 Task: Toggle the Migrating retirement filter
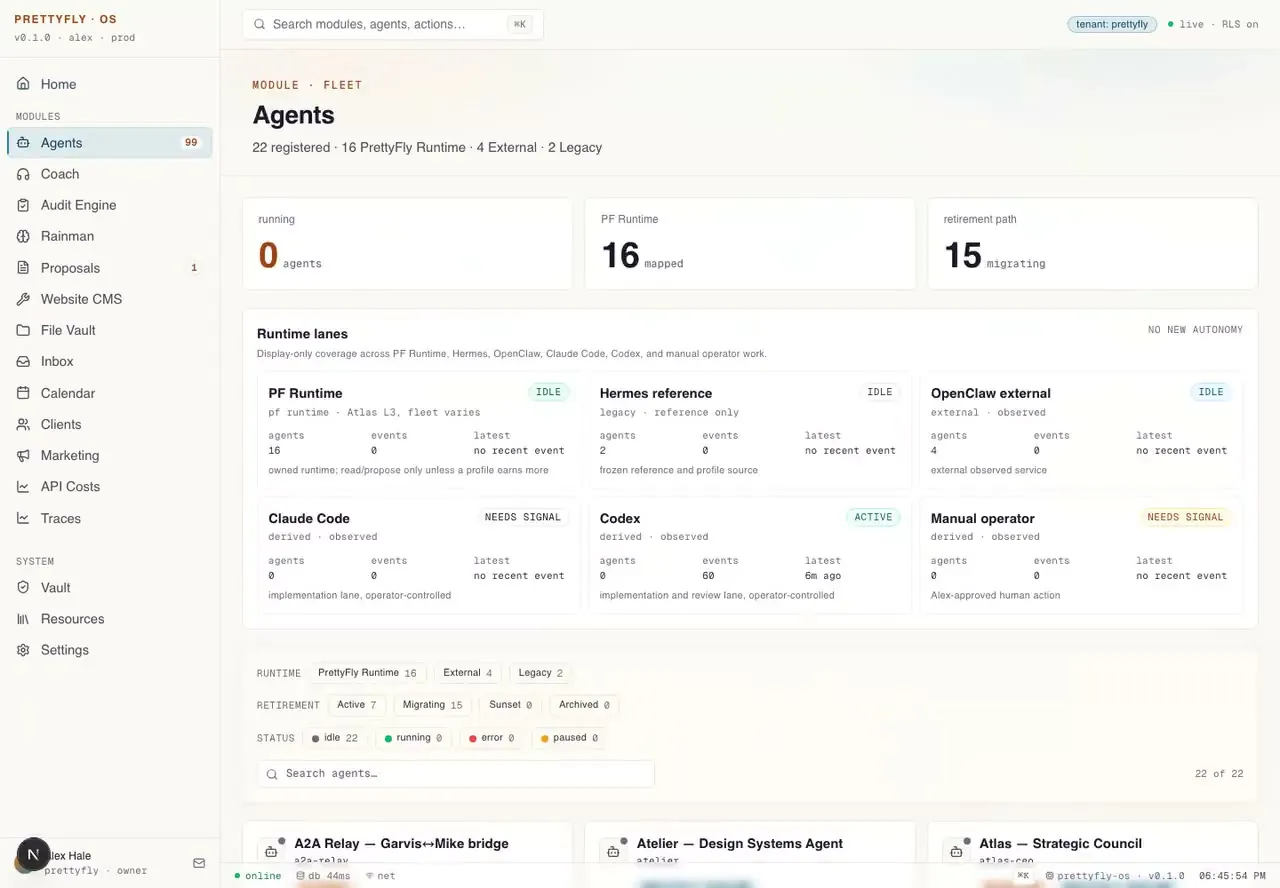click(433, 705)
